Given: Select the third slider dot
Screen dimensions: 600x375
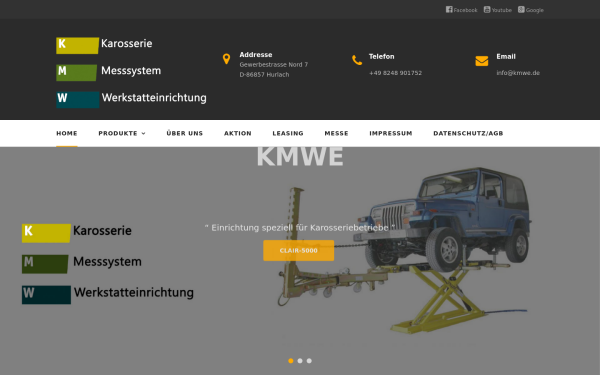Looking at the screenshot, I should (x=309, y=361).
